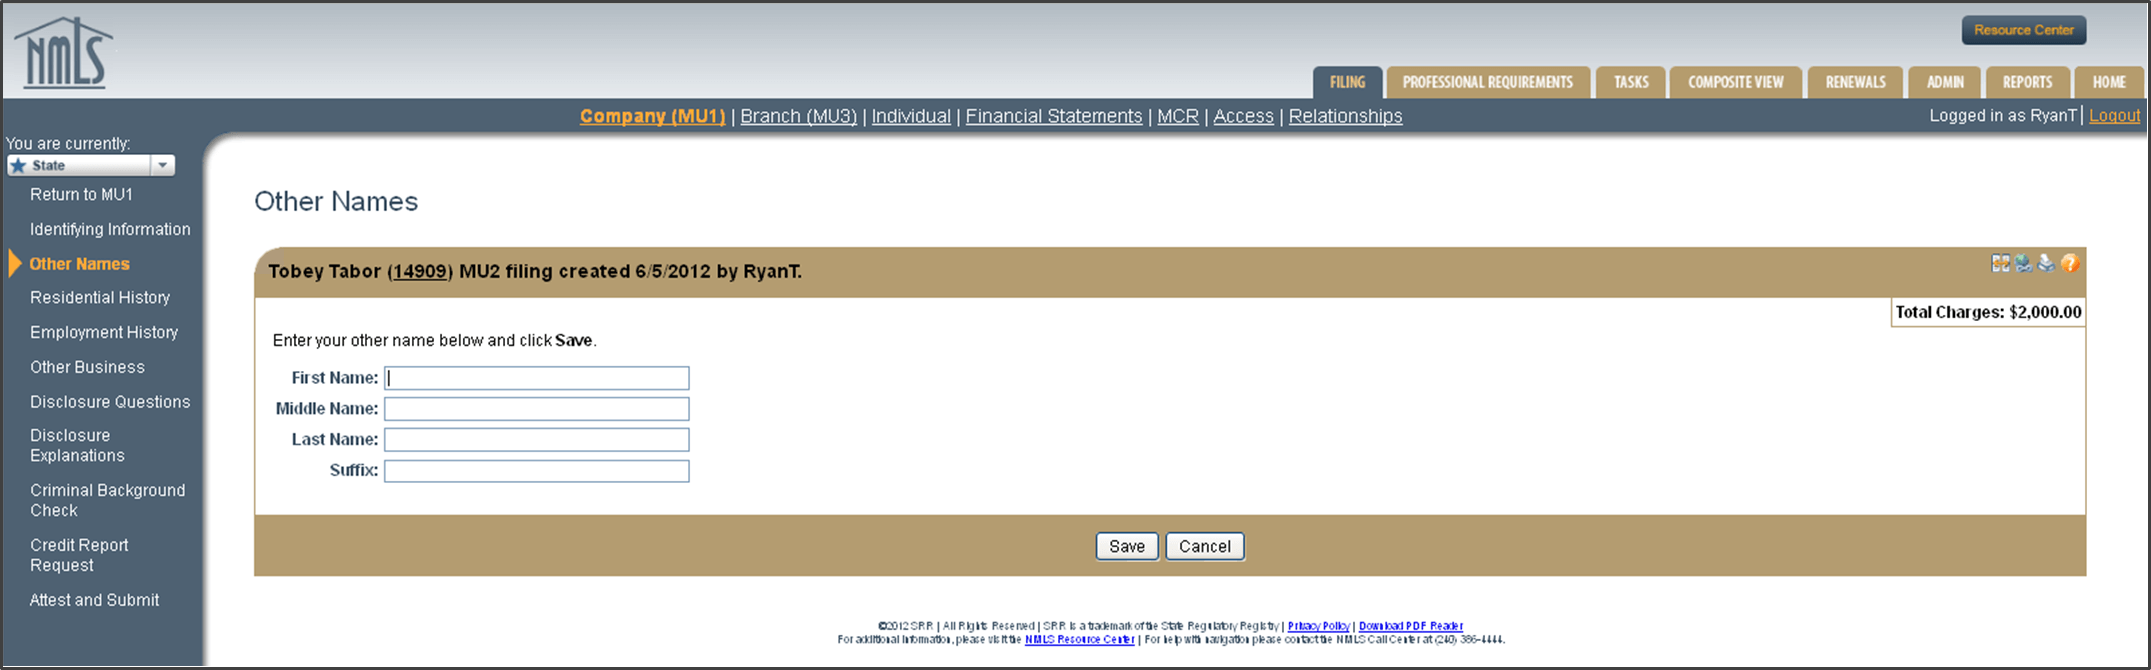Open the NMLS Resource Center footer link
The height and width of the screenshot is (670, 2151).
coord(1079,639)
